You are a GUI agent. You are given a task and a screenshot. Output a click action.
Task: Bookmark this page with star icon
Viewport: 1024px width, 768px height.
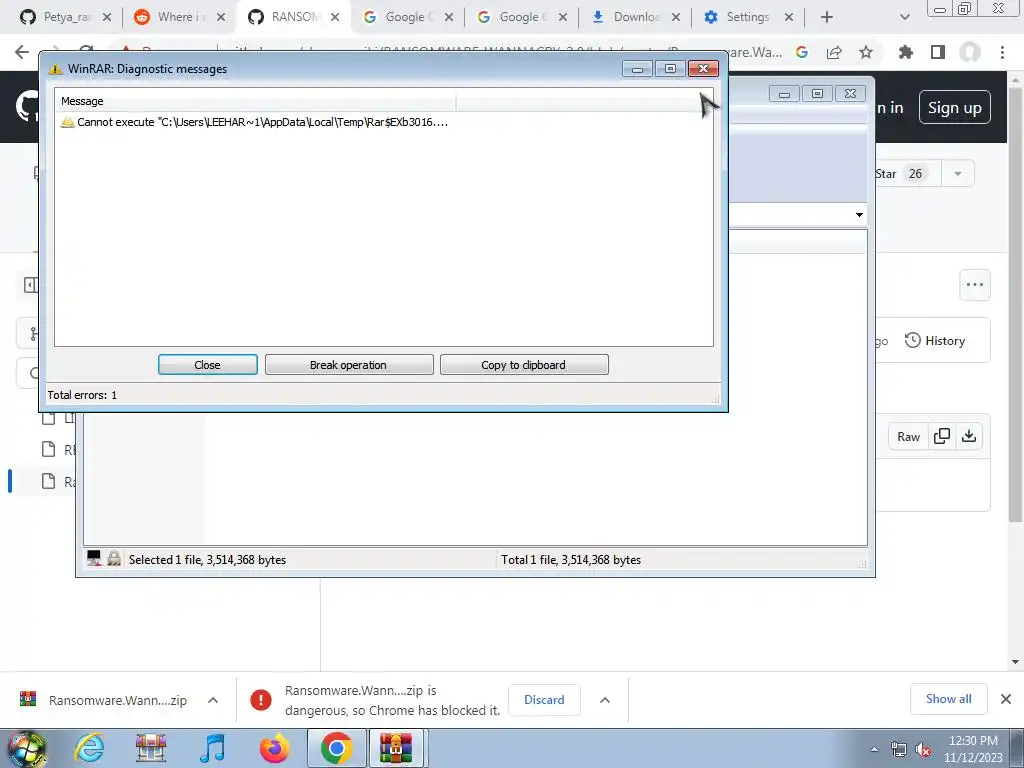[866, 52]
